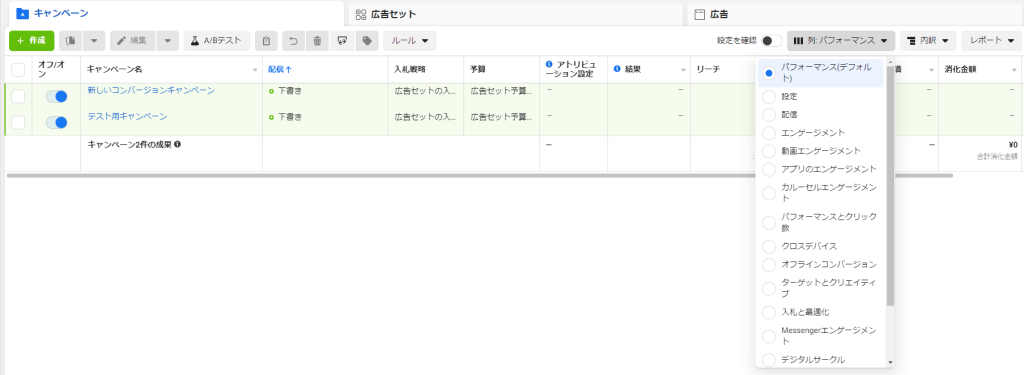Click the 編集 button
This screenshot has height=375, width=1024.
click(x=133, y=41)
